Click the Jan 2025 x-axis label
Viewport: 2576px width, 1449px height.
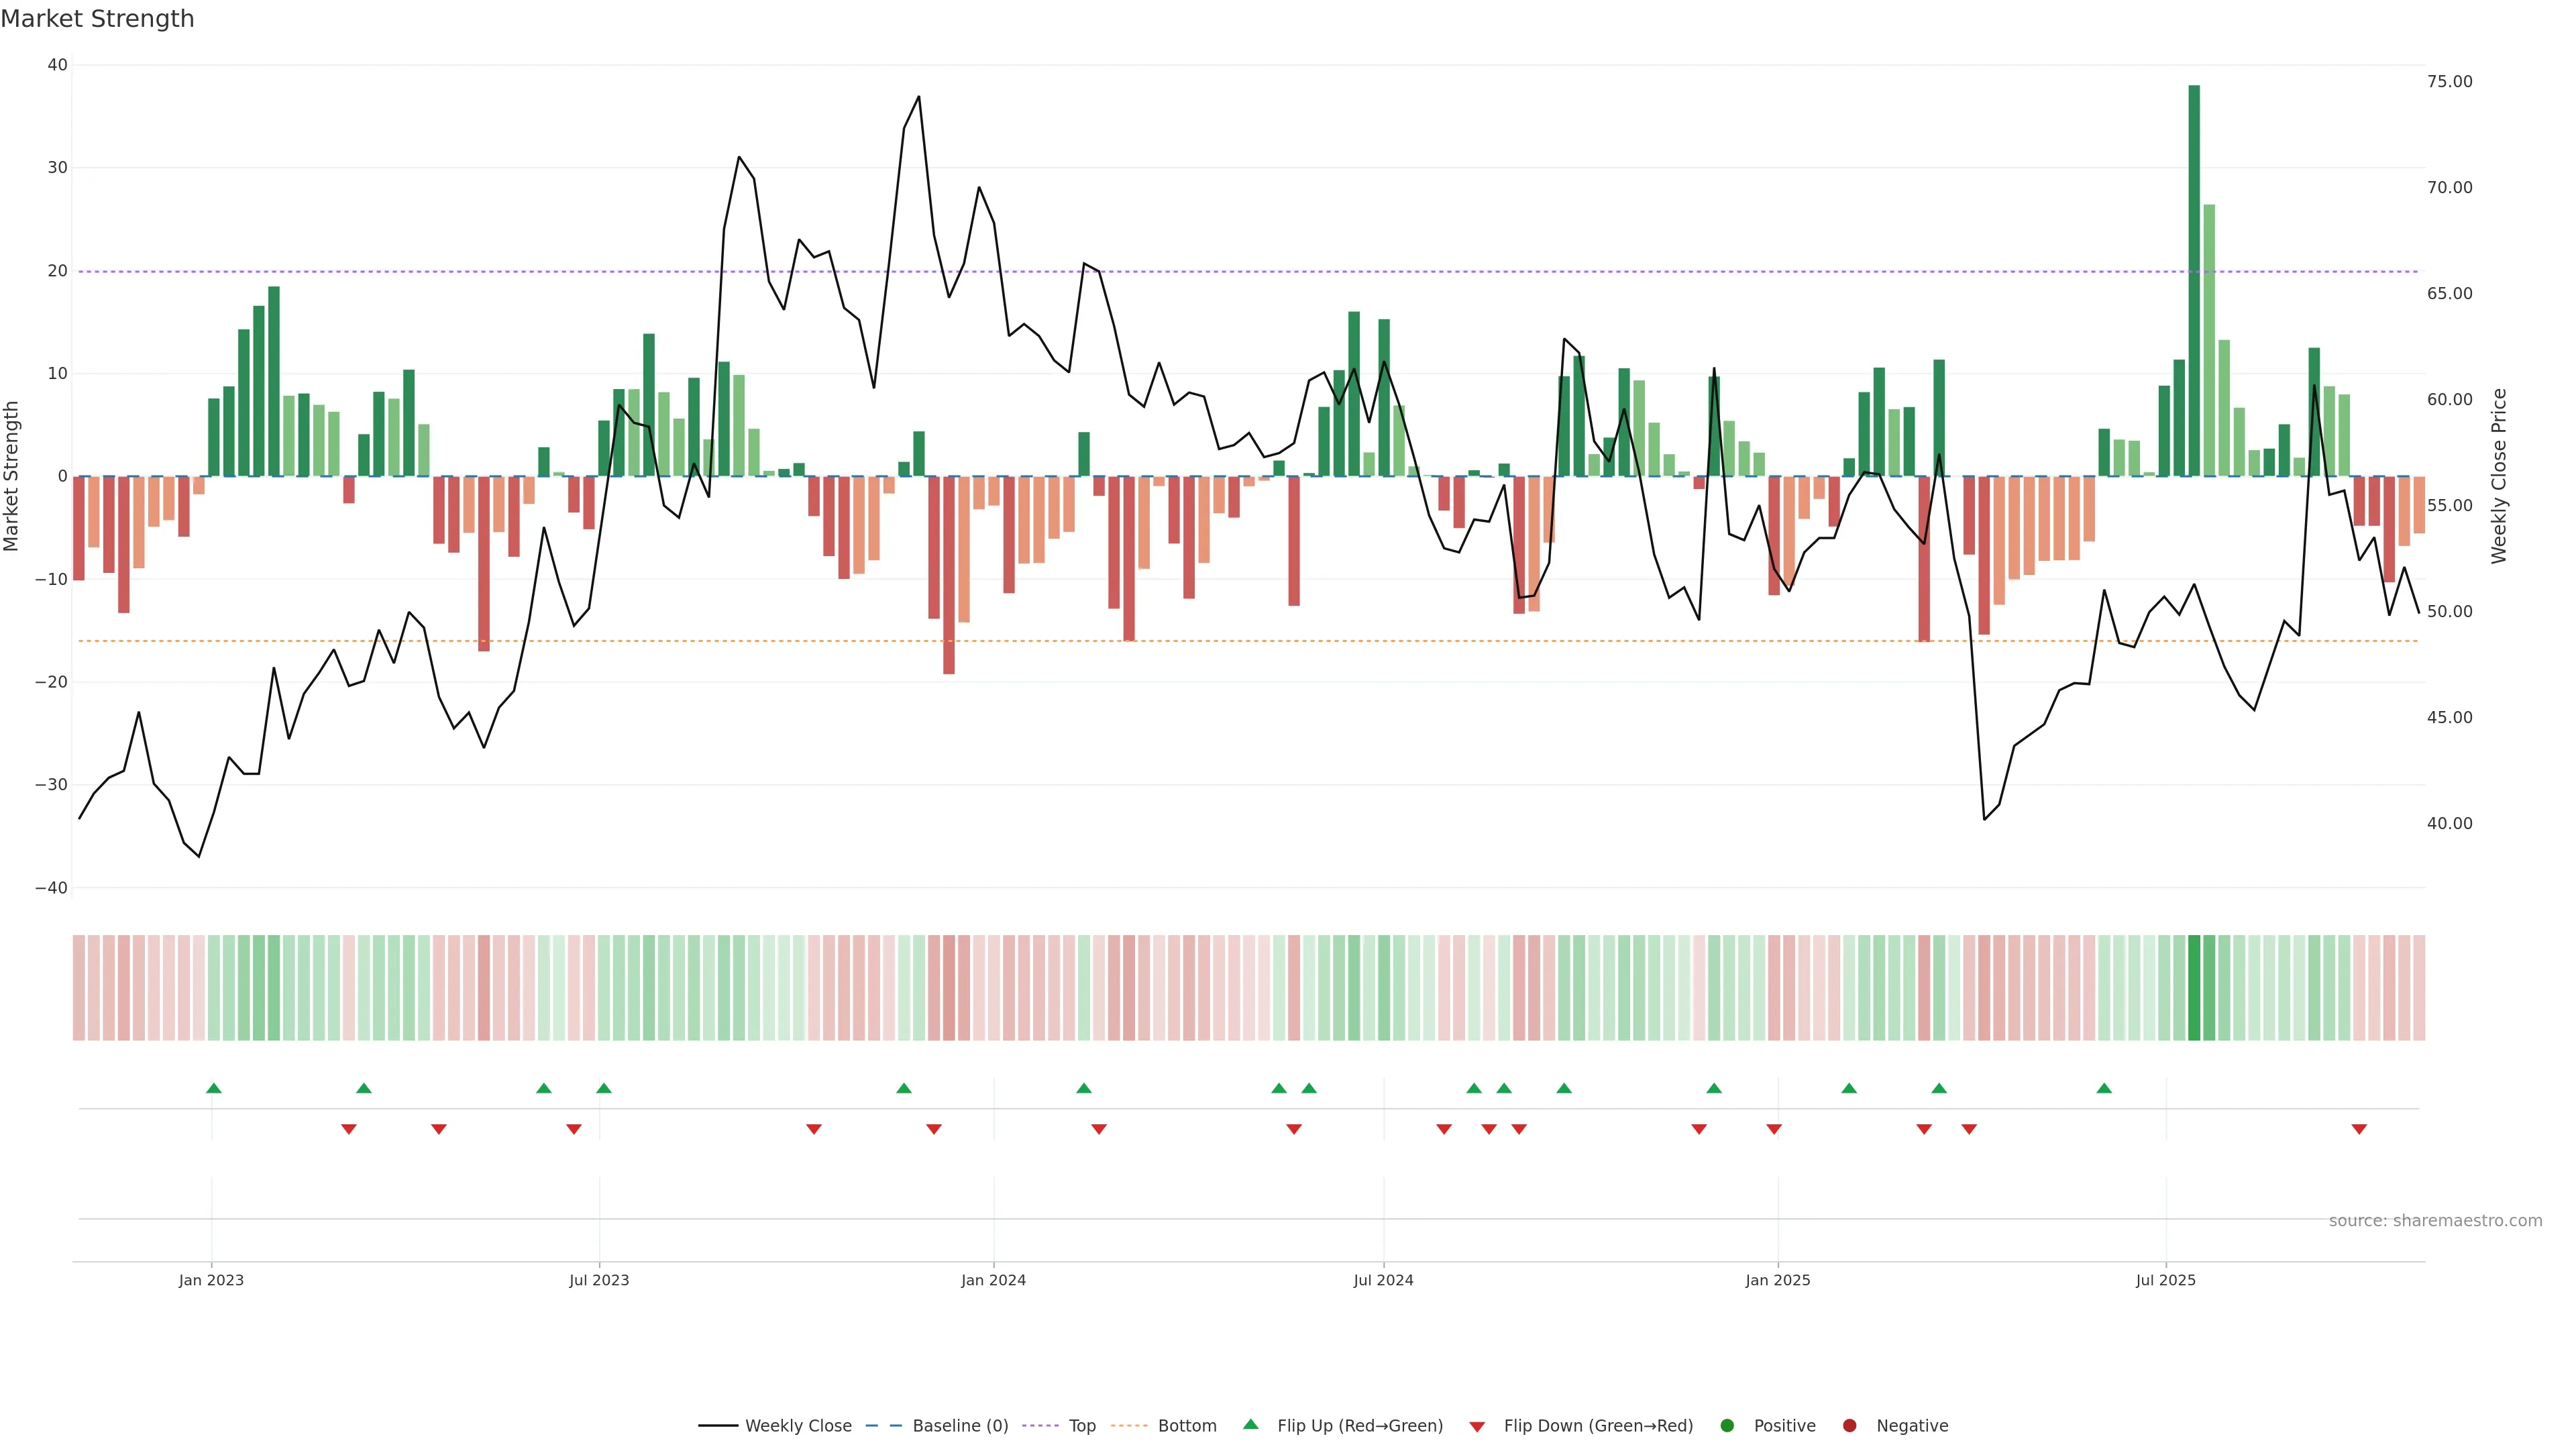1778,1280
